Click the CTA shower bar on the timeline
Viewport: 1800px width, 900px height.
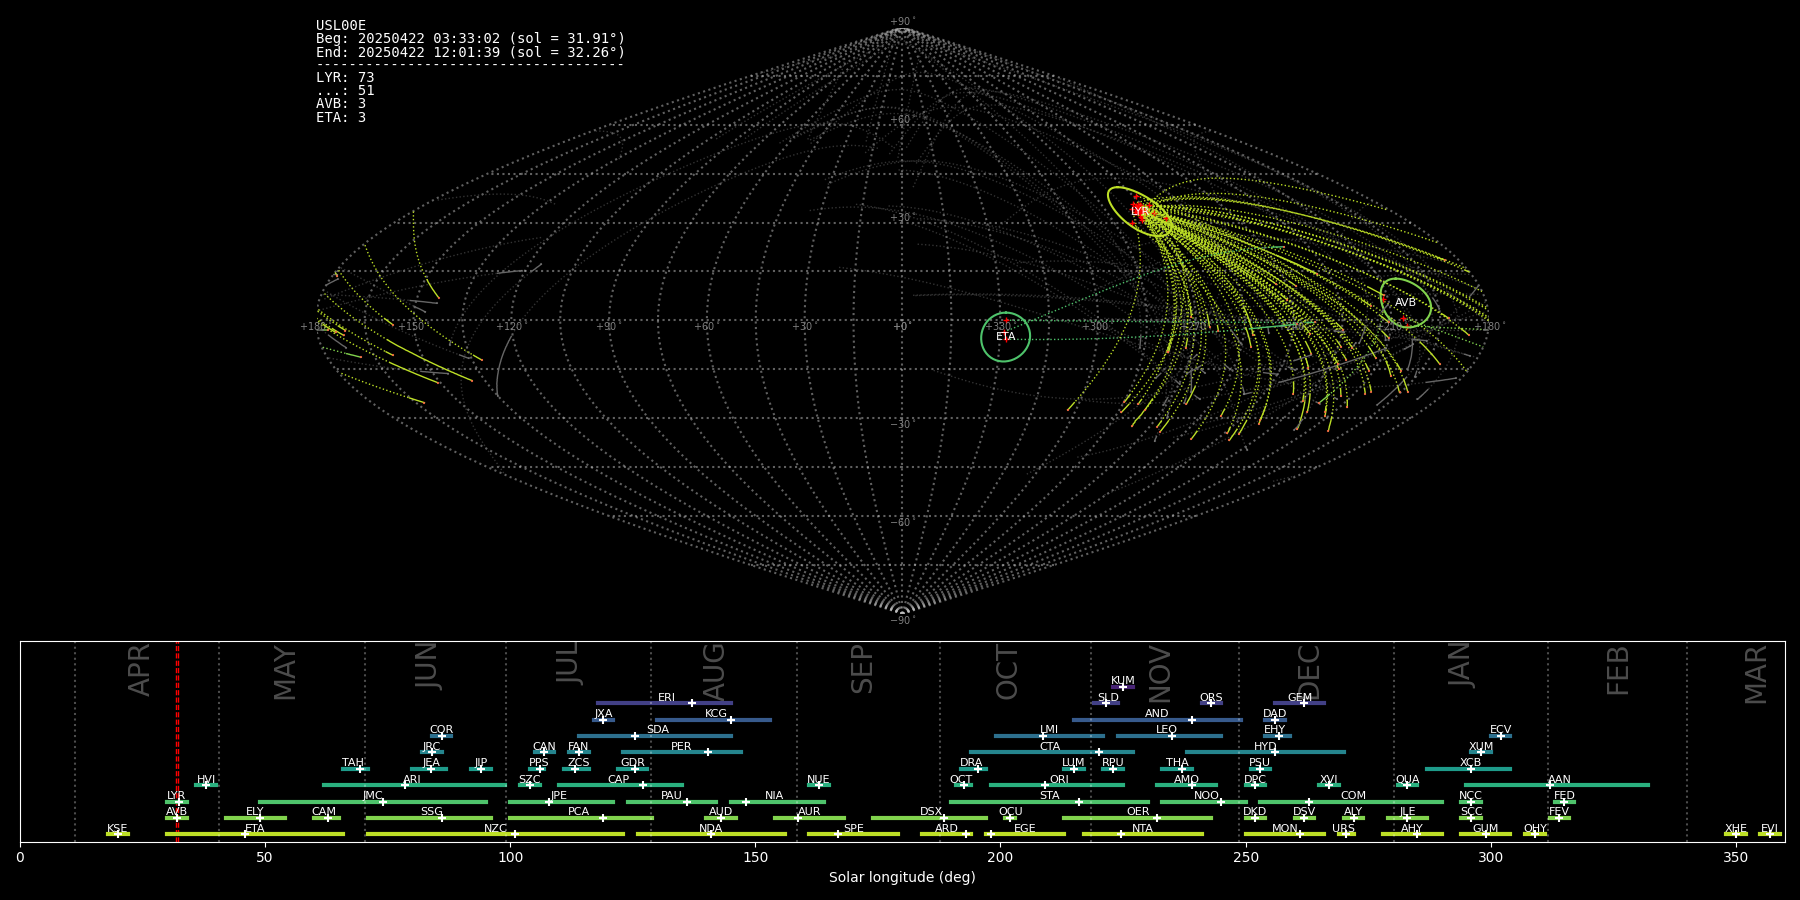point(1052,752)
